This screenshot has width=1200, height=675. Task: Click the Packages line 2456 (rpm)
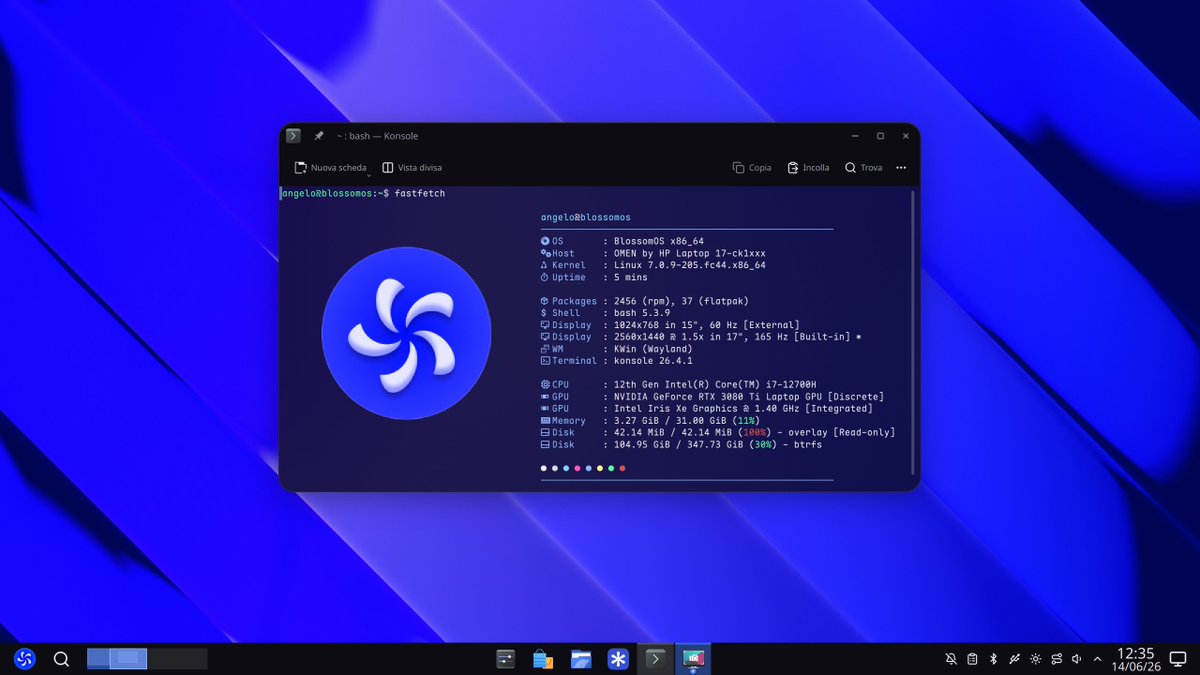(x=645, y=301)
